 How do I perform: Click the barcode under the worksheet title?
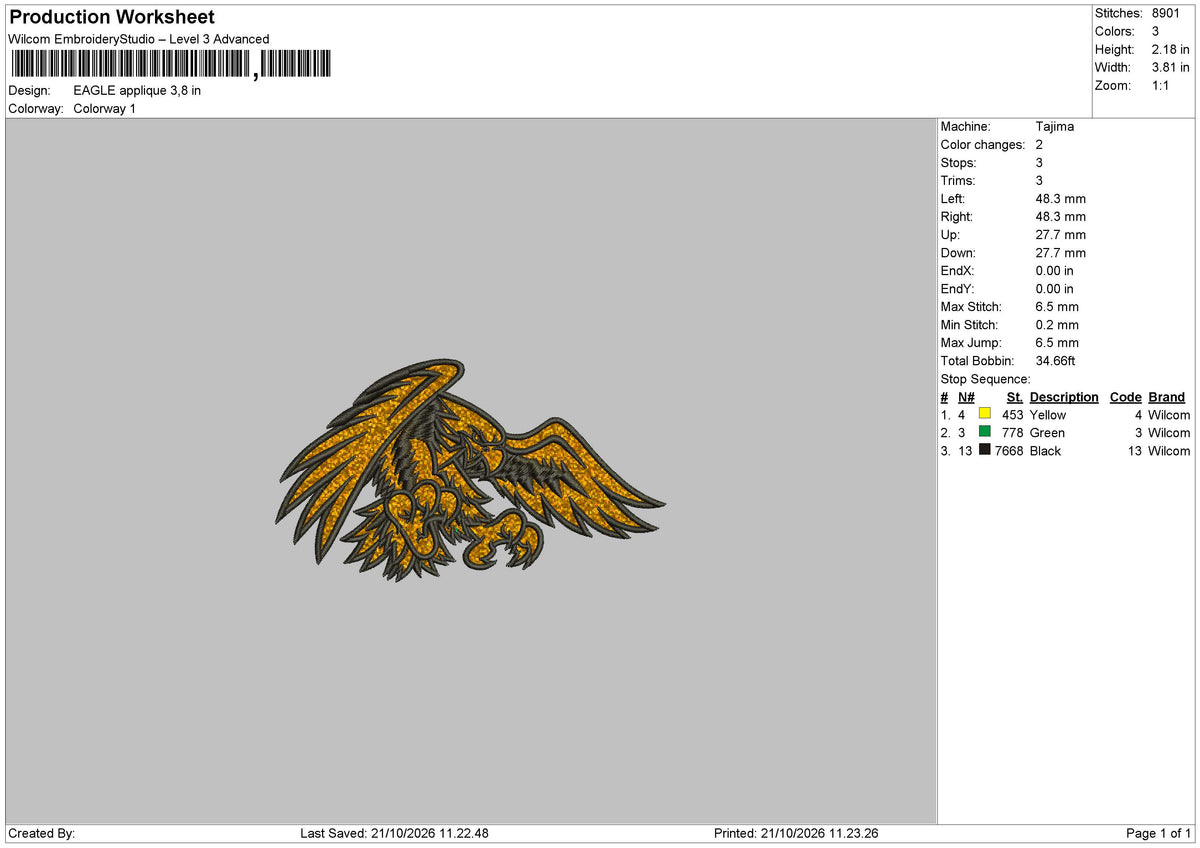click(170, 65)
